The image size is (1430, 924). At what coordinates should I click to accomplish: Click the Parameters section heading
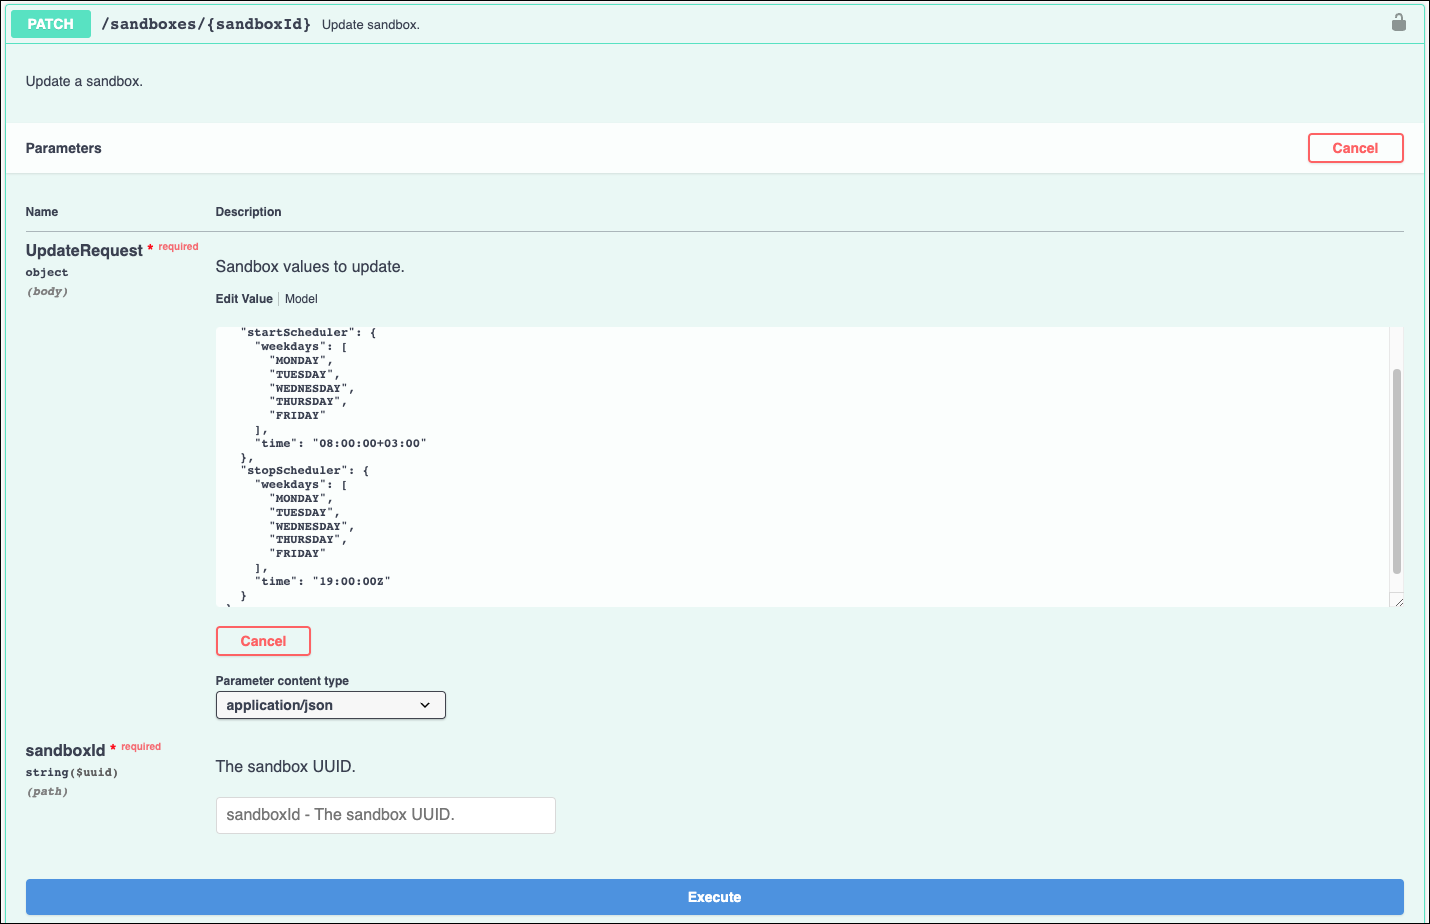click(63, 148)
